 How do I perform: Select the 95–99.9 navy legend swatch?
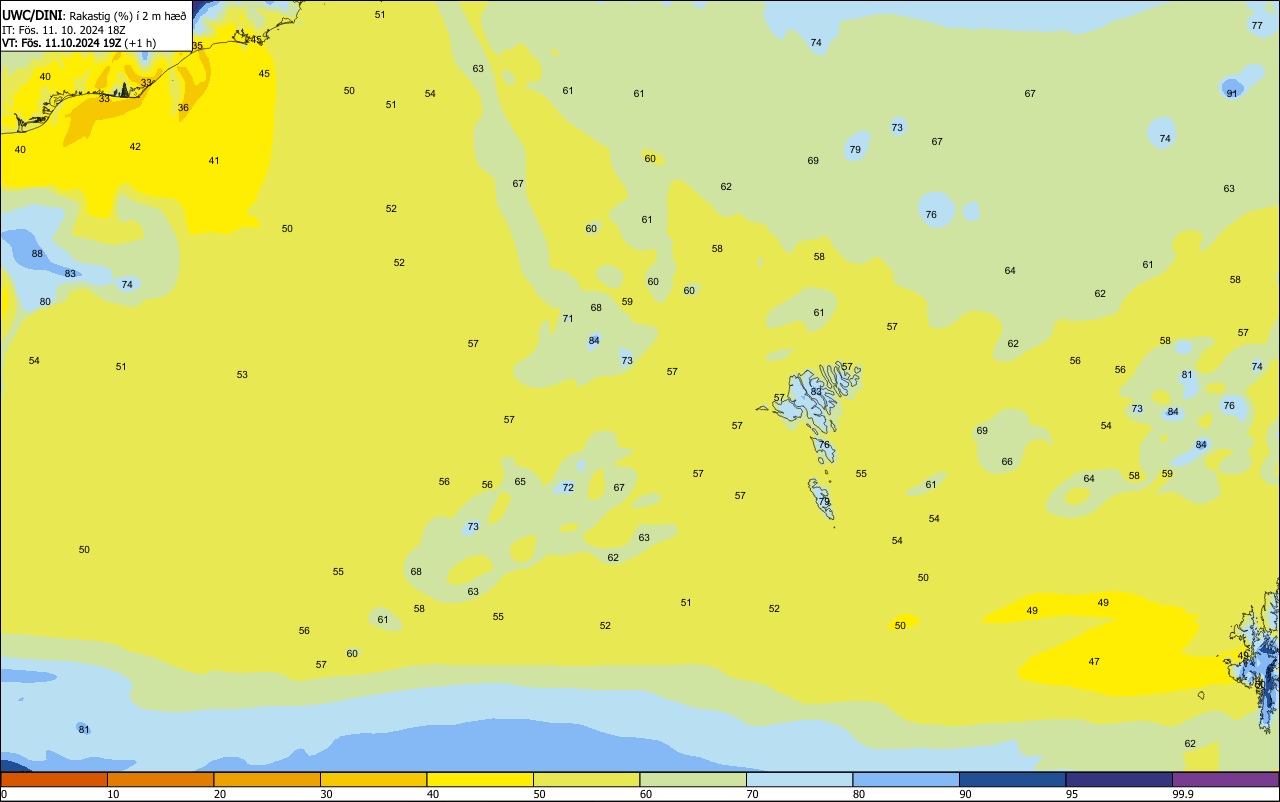(x=1119, y=779)
